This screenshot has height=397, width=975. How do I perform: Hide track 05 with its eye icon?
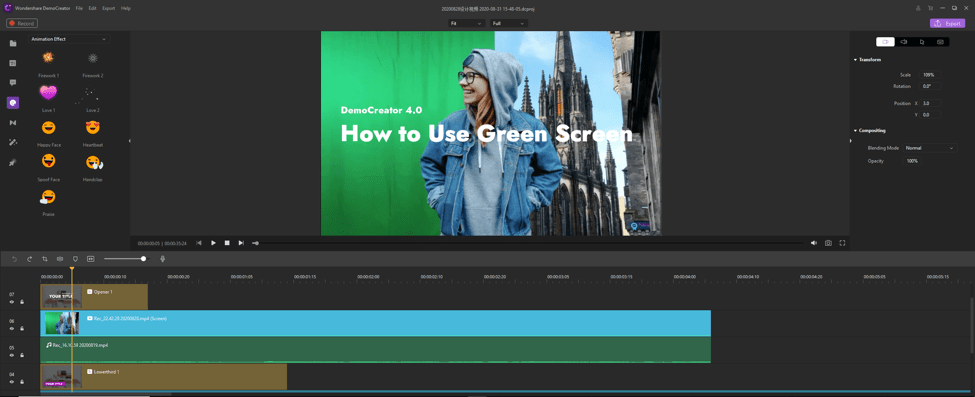[x=11, y=355]
